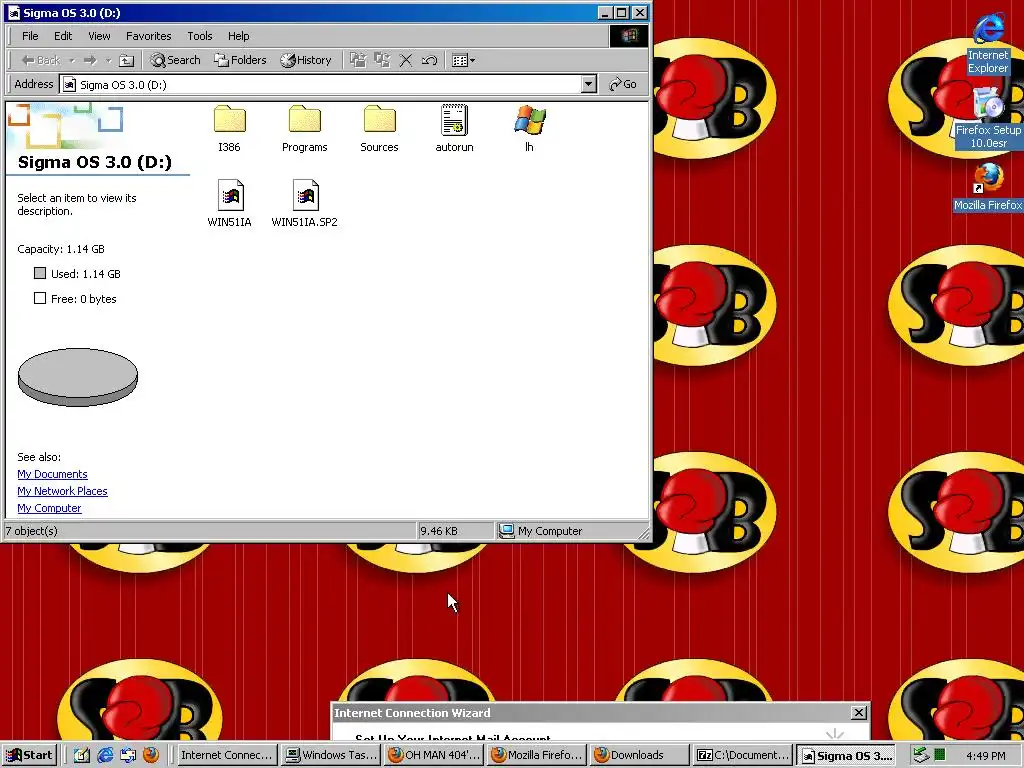Open the Programs folder
This screenshot has width=1024, height=768.
point(304,129)
